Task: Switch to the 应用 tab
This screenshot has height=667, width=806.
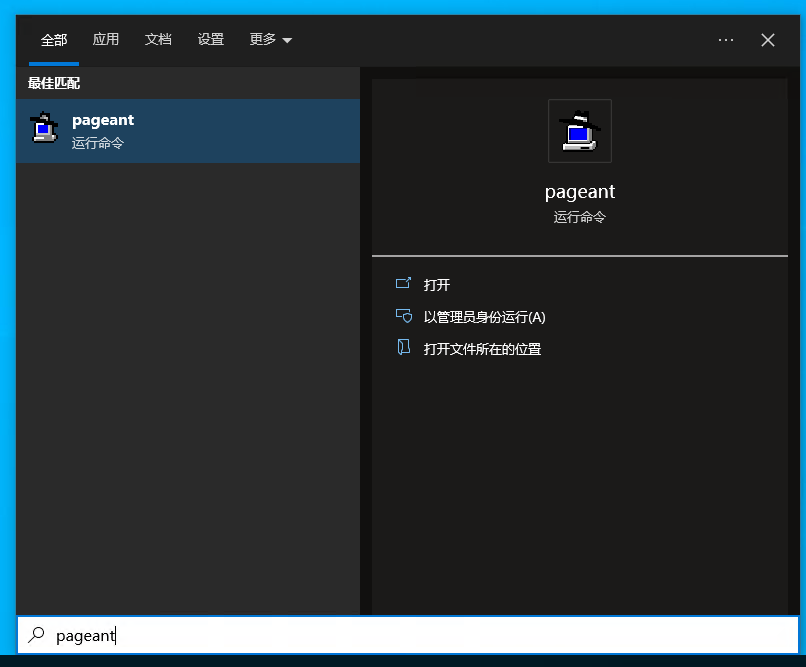Action: click(106, 40)
